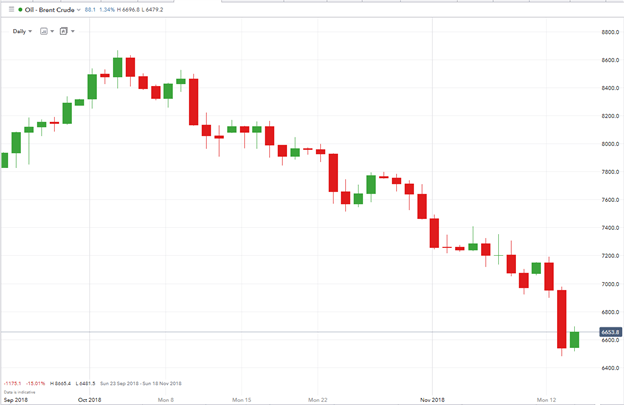Click the 6653.8 current price tag
The height and width of the screenshot is (405, 624).
[610, 332]
